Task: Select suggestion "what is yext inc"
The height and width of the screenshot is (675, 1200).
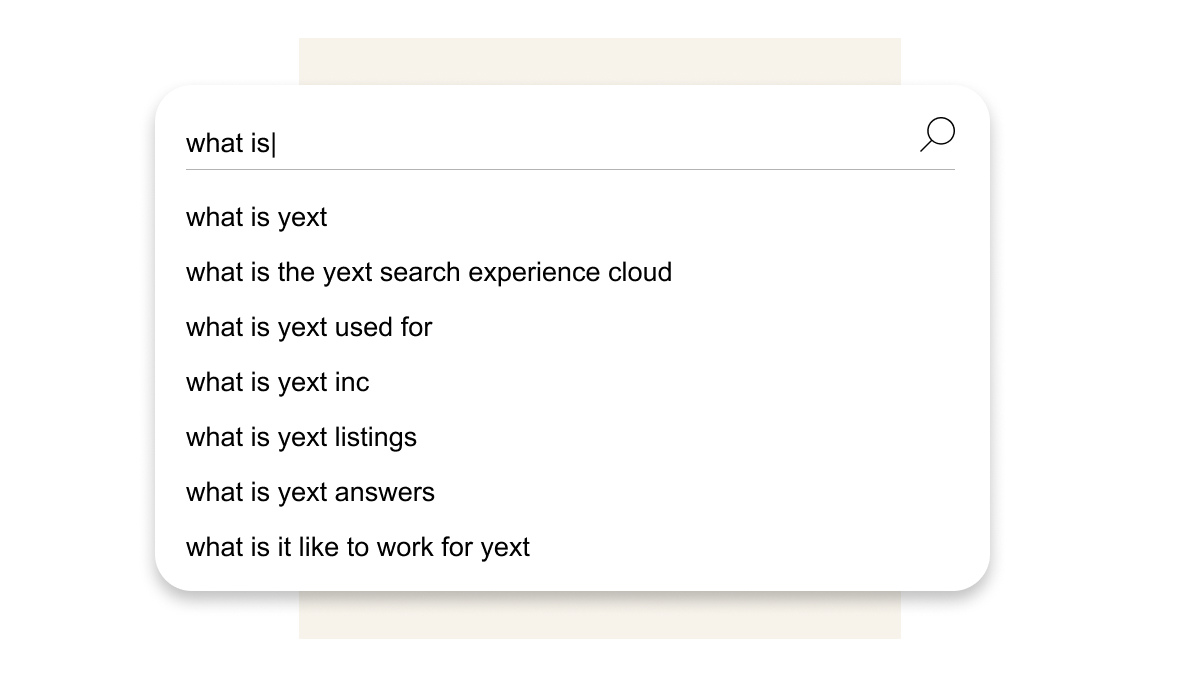Action: (278, 383)
